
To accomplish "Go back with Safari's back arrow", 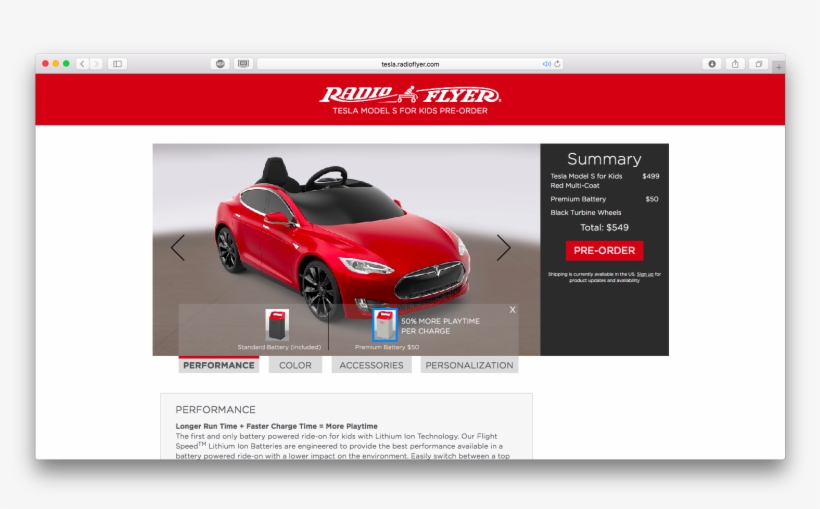I will point(82,64).
